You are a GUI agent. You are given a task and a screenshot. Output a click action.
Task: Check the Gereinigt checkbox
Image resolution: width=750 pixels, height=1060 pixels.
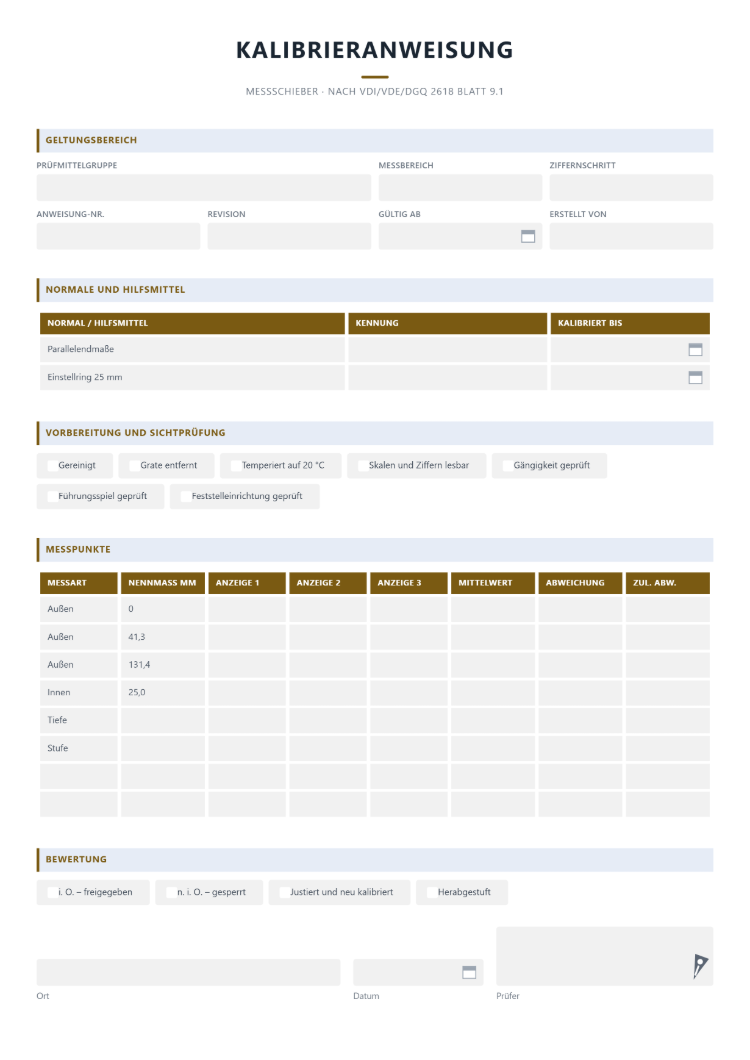tap(52, 466)
